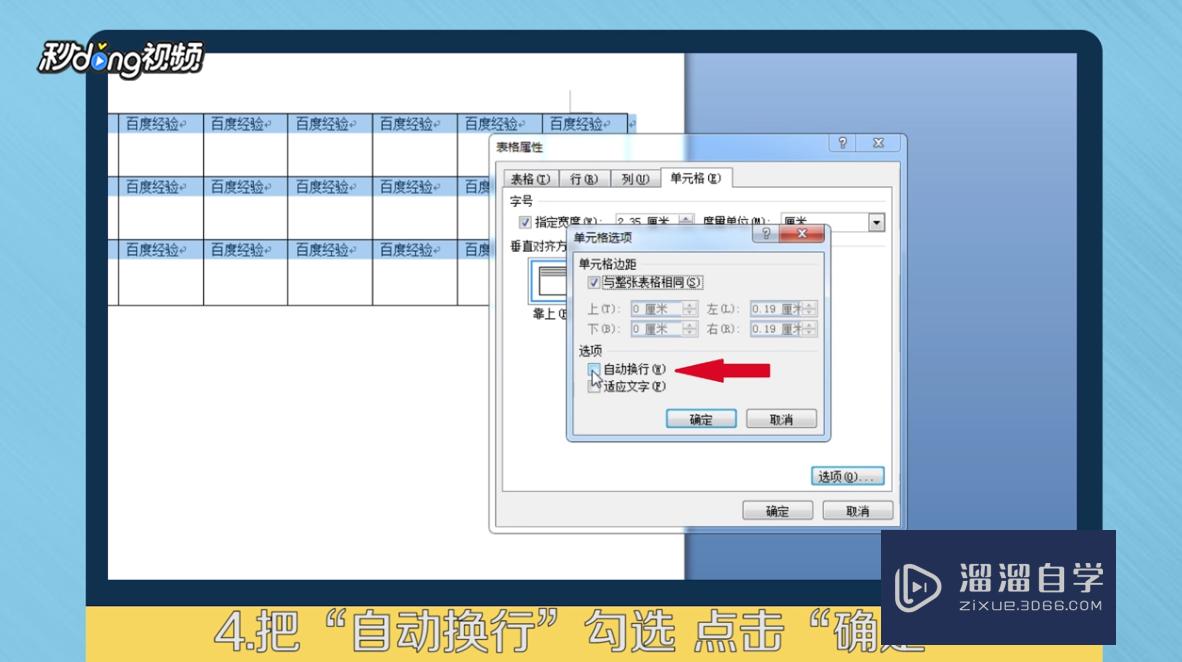Click the 右 margin input field
This screenshot has height=662, width=1182.
click(x=776, y=329)
